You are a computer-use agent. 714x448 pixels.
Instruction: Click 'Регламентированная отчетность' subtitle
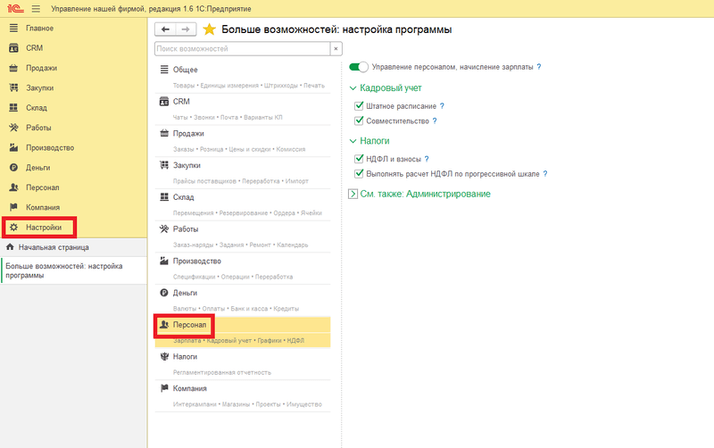222,372
